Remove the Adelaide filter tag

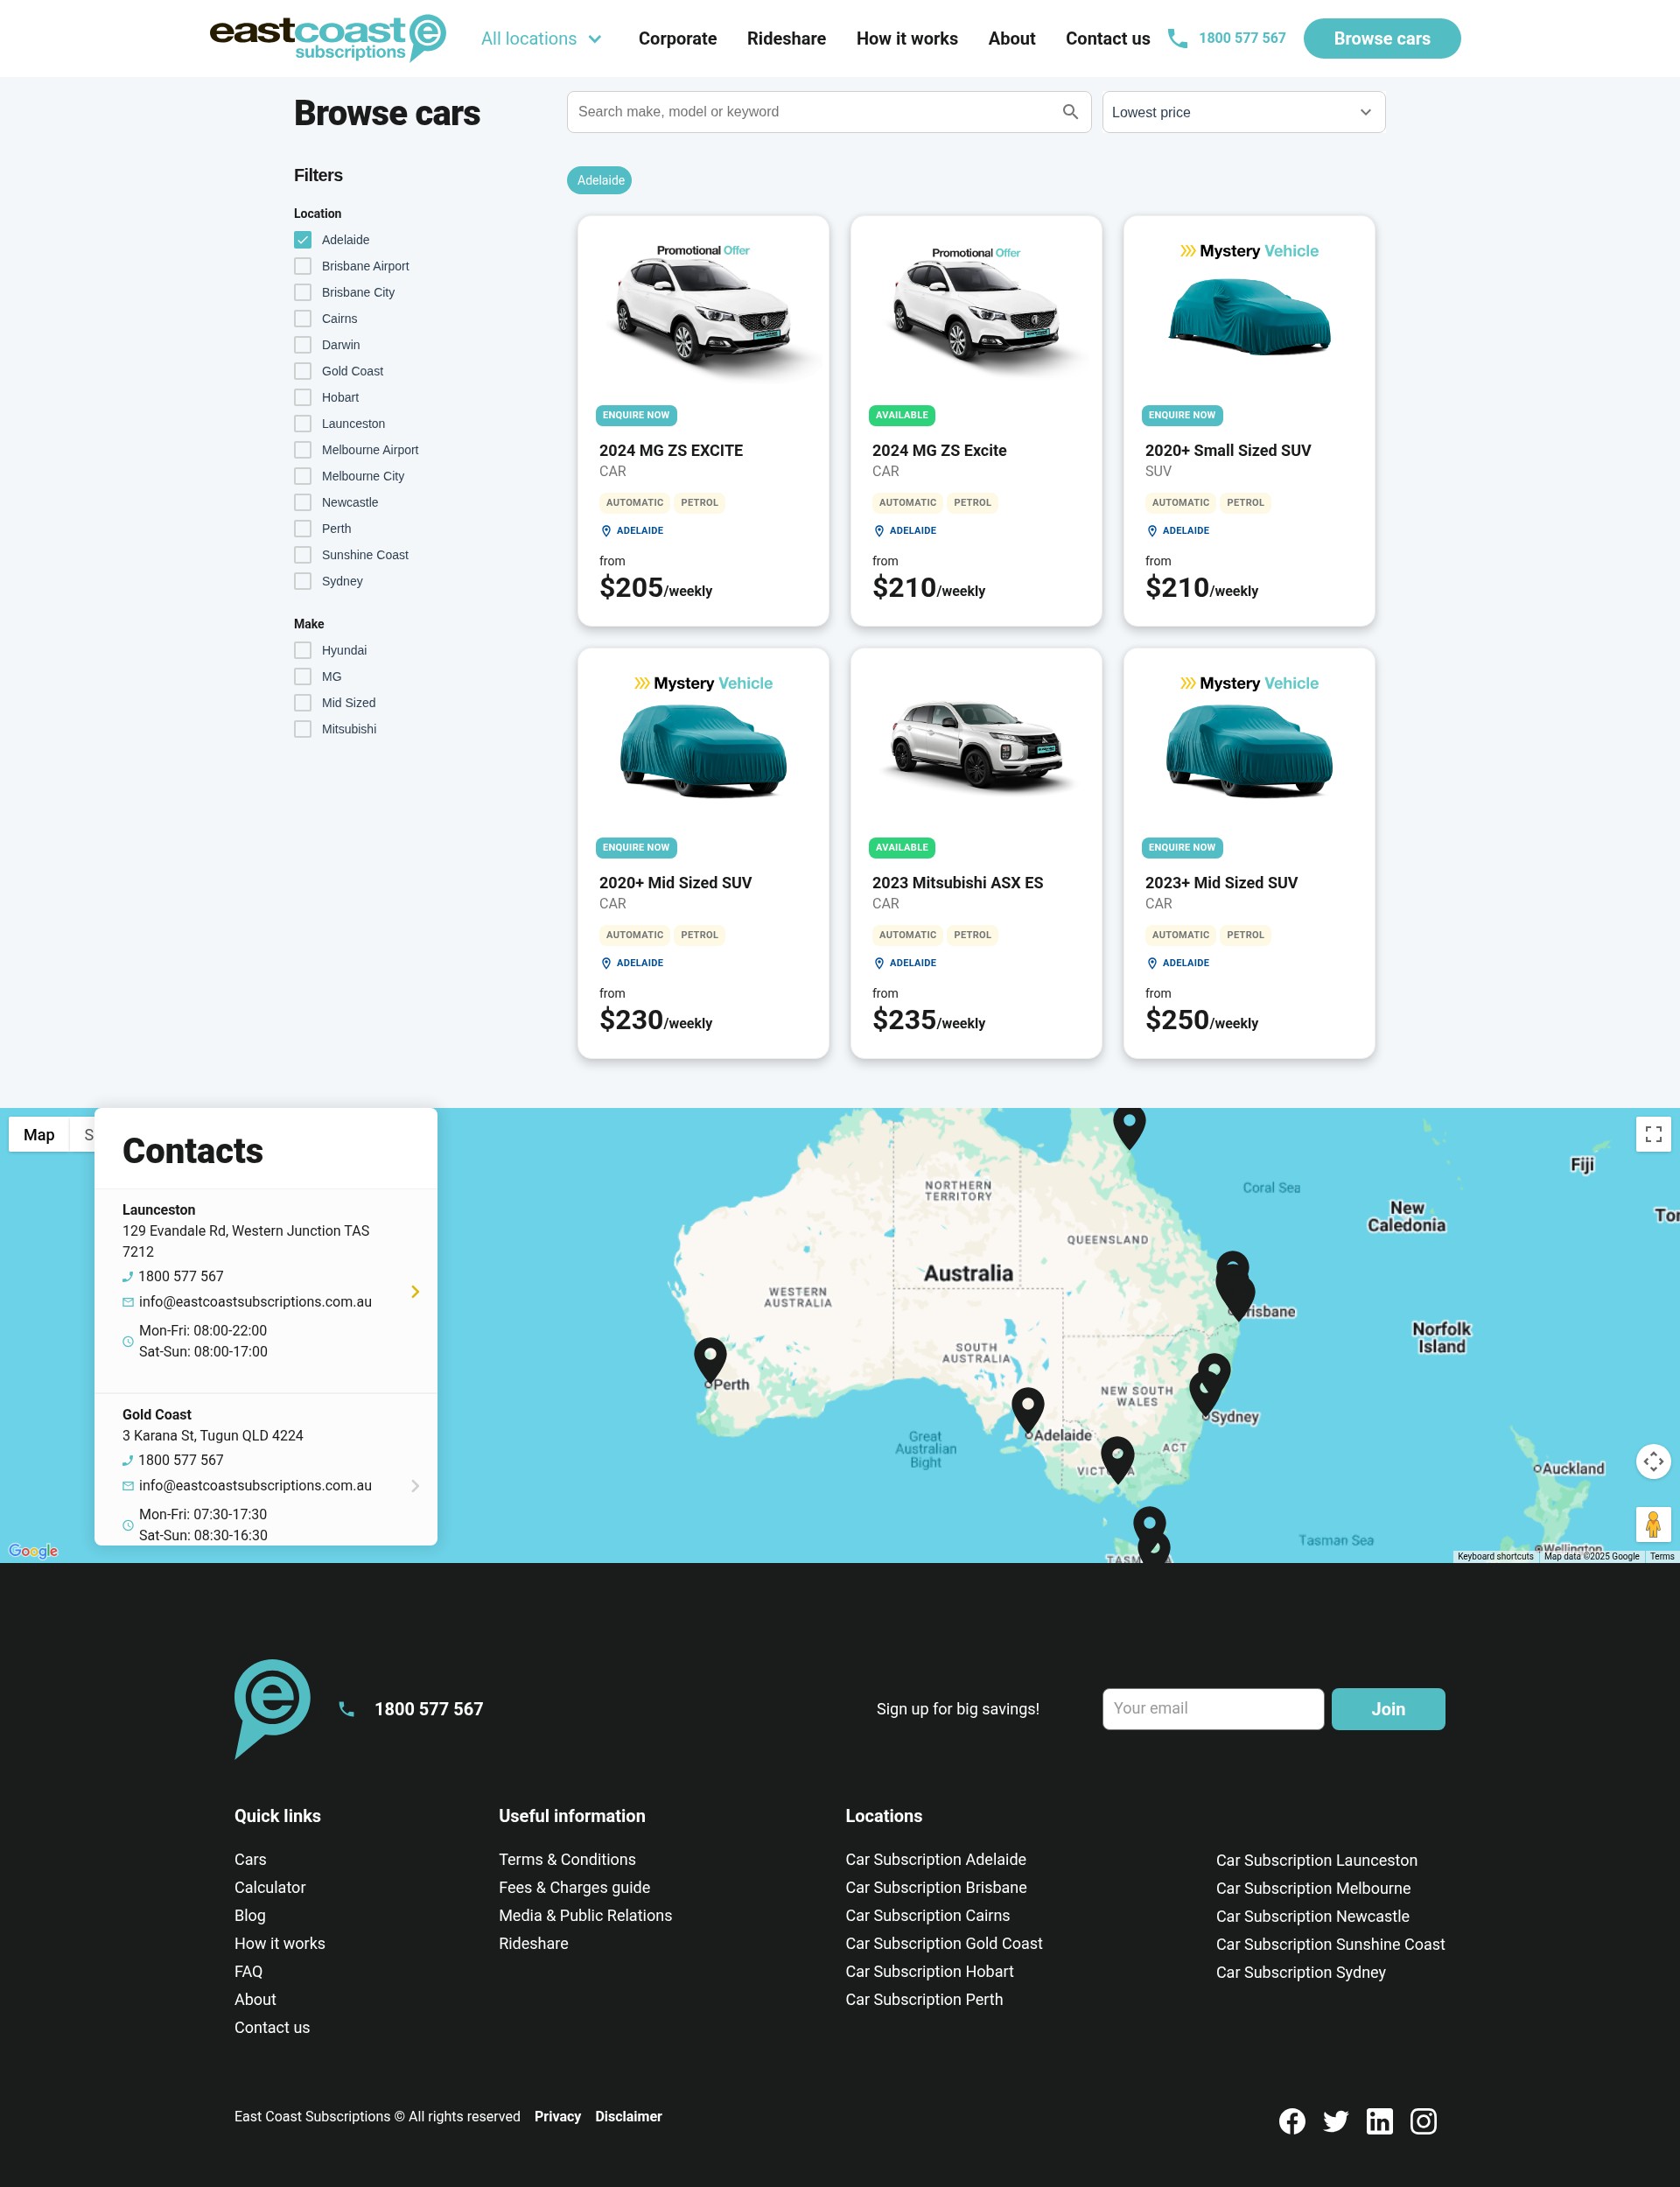(x=599, y=180)
